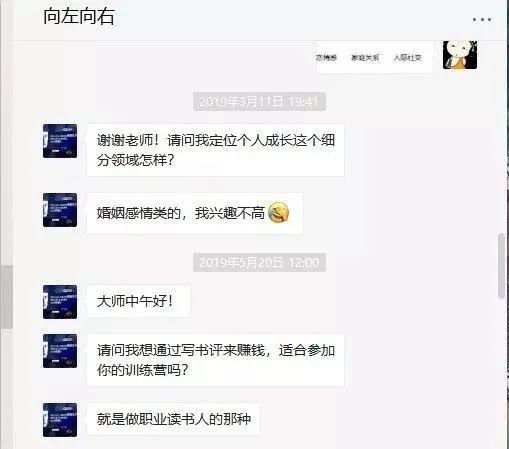Select the '大师中午好!' message bubble

click(x=138, y=301)
